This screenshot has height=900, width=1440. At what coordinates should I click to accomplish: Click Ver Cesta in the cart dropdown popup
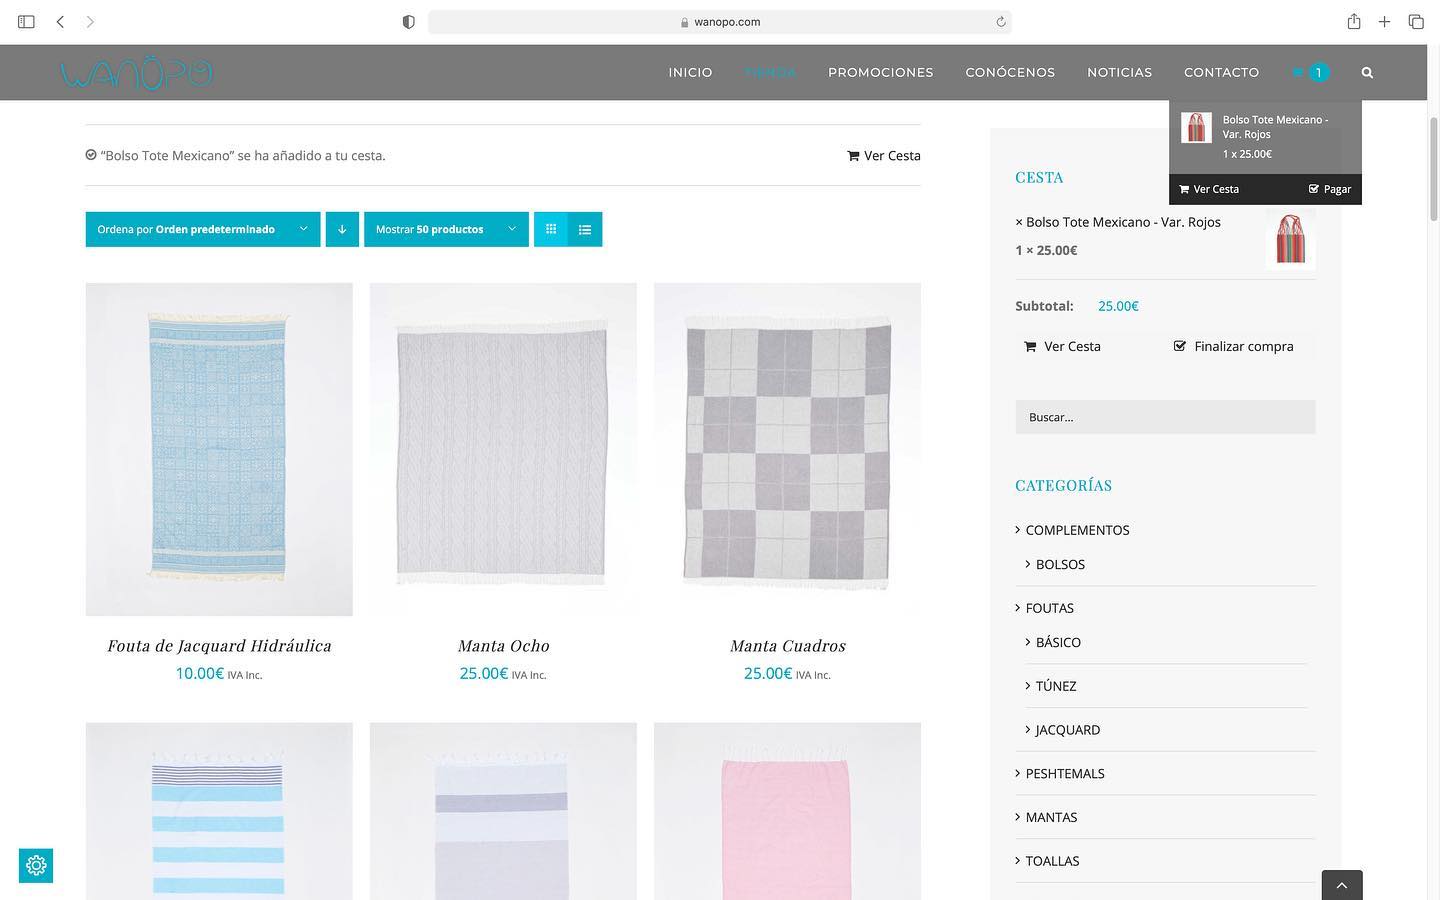coord(1209,189)
